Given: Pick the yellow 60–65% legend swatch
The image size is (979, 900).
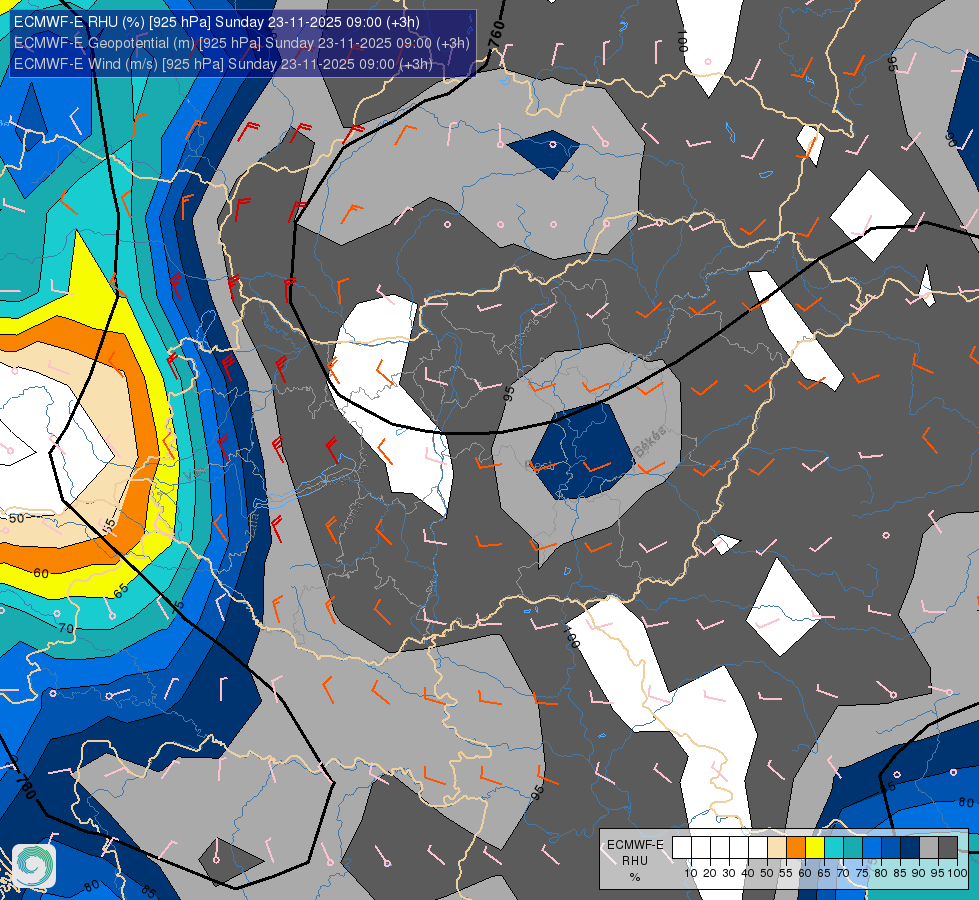Looking at the screenshot, I should coord(815,848).
